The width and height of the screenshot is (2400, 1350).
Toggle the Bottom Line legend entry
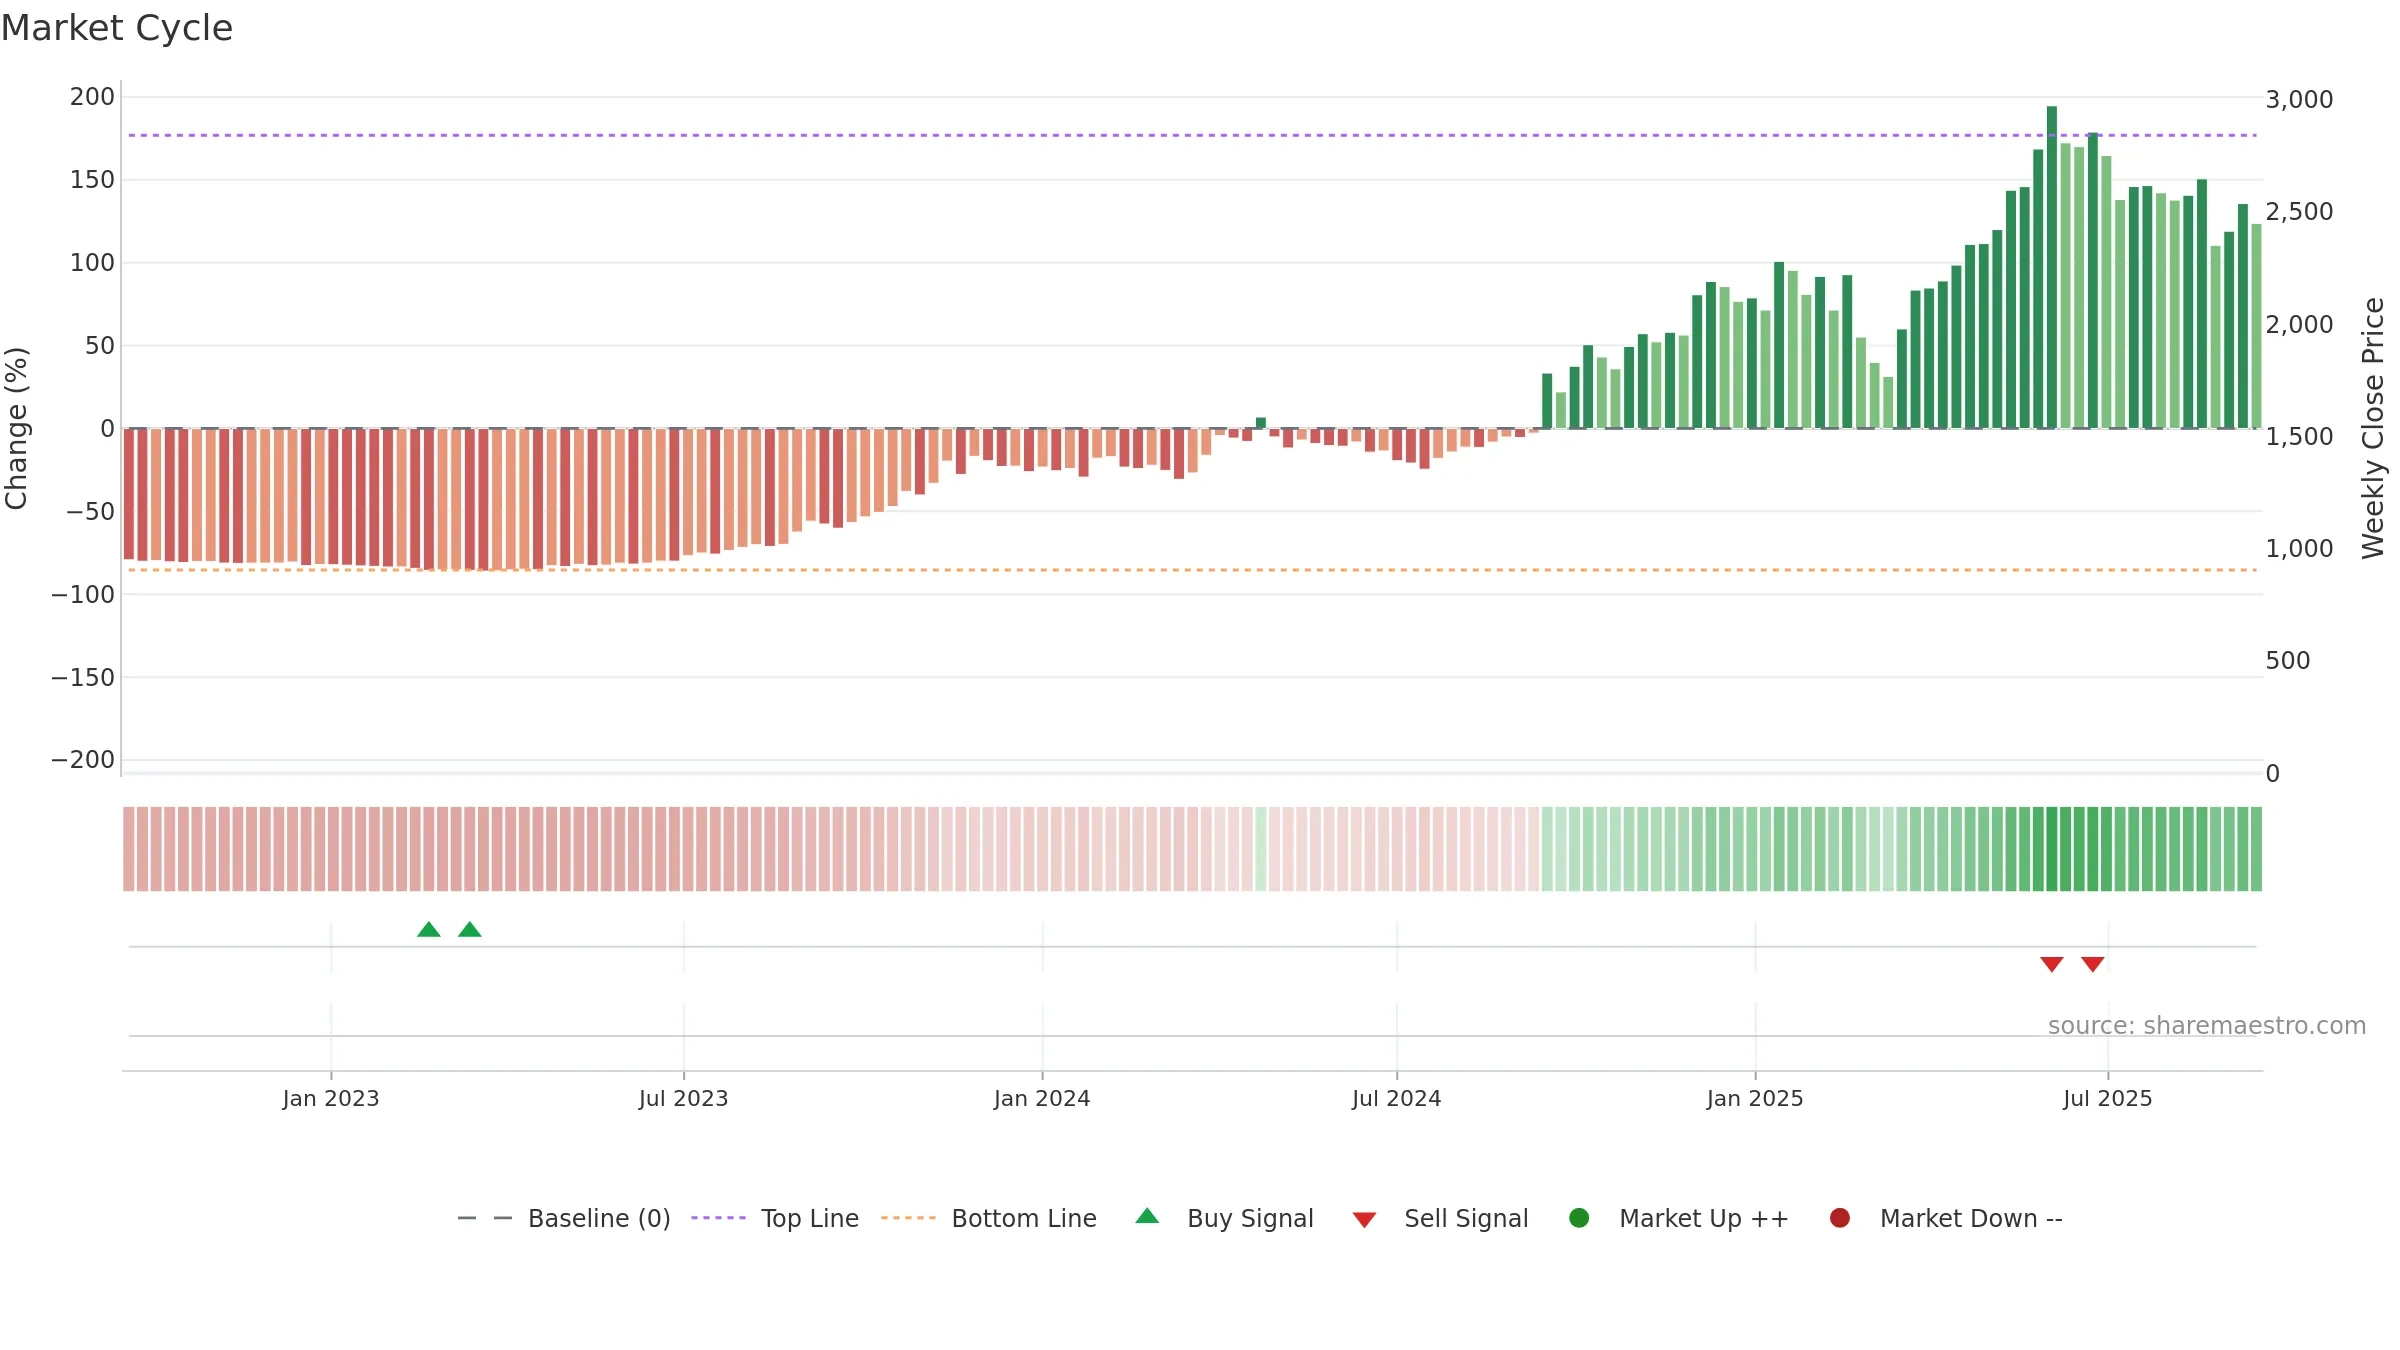click(x=989, y=1218)
